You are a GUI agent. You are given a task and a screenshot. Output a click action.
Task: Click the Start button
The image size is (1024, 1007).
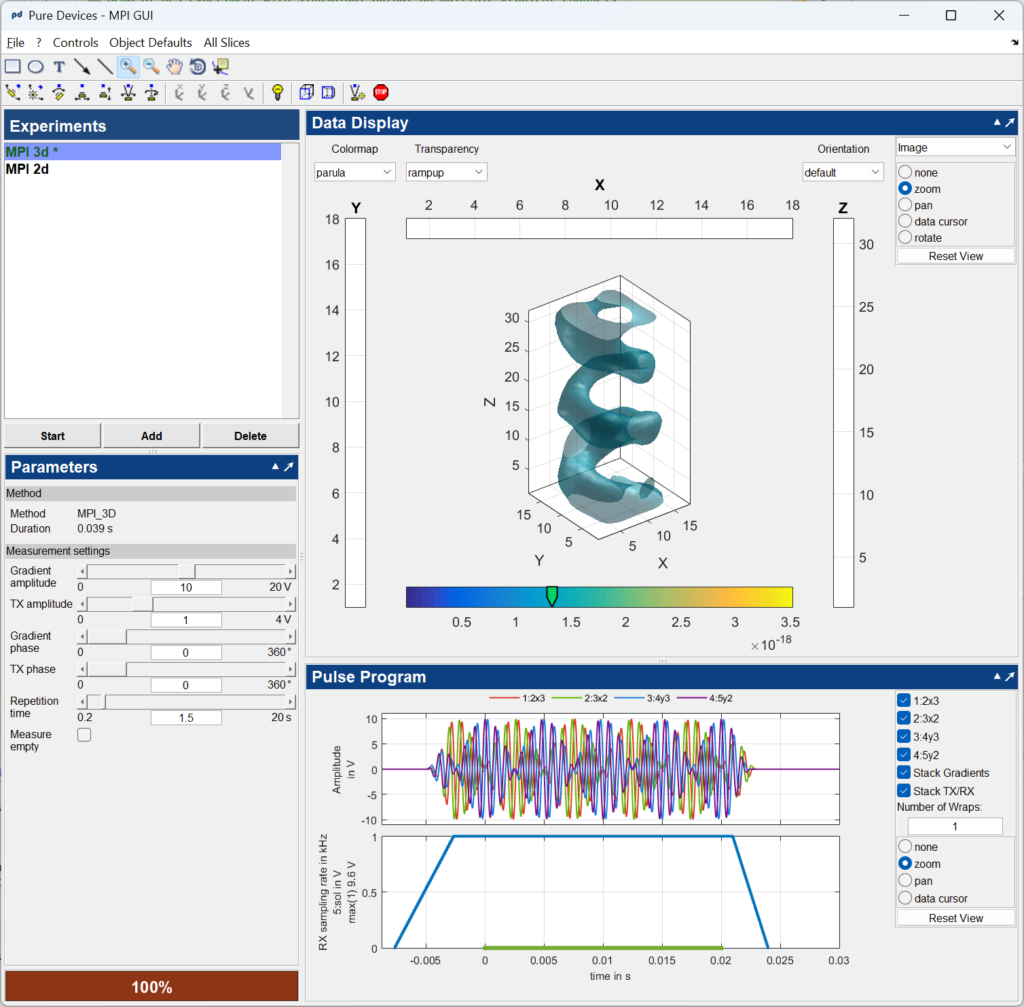(x=53, y=436)
